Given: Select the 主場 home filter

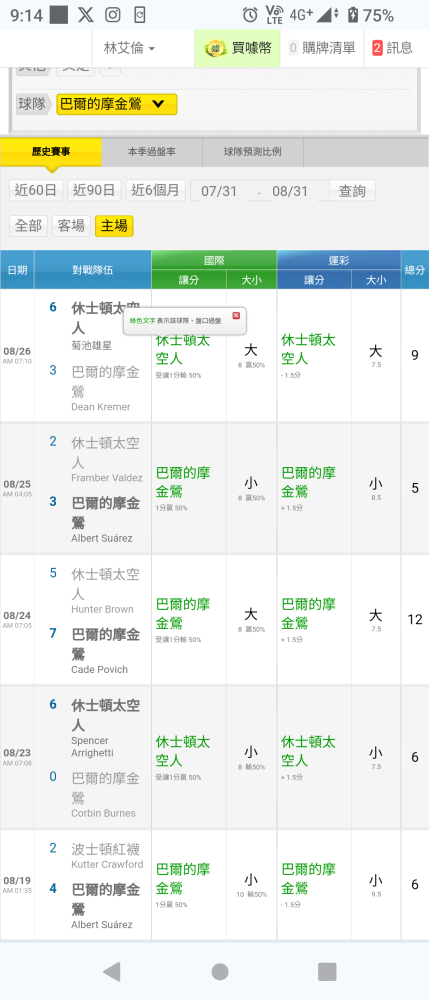Looking at the screenshot, I should point(114,226).
